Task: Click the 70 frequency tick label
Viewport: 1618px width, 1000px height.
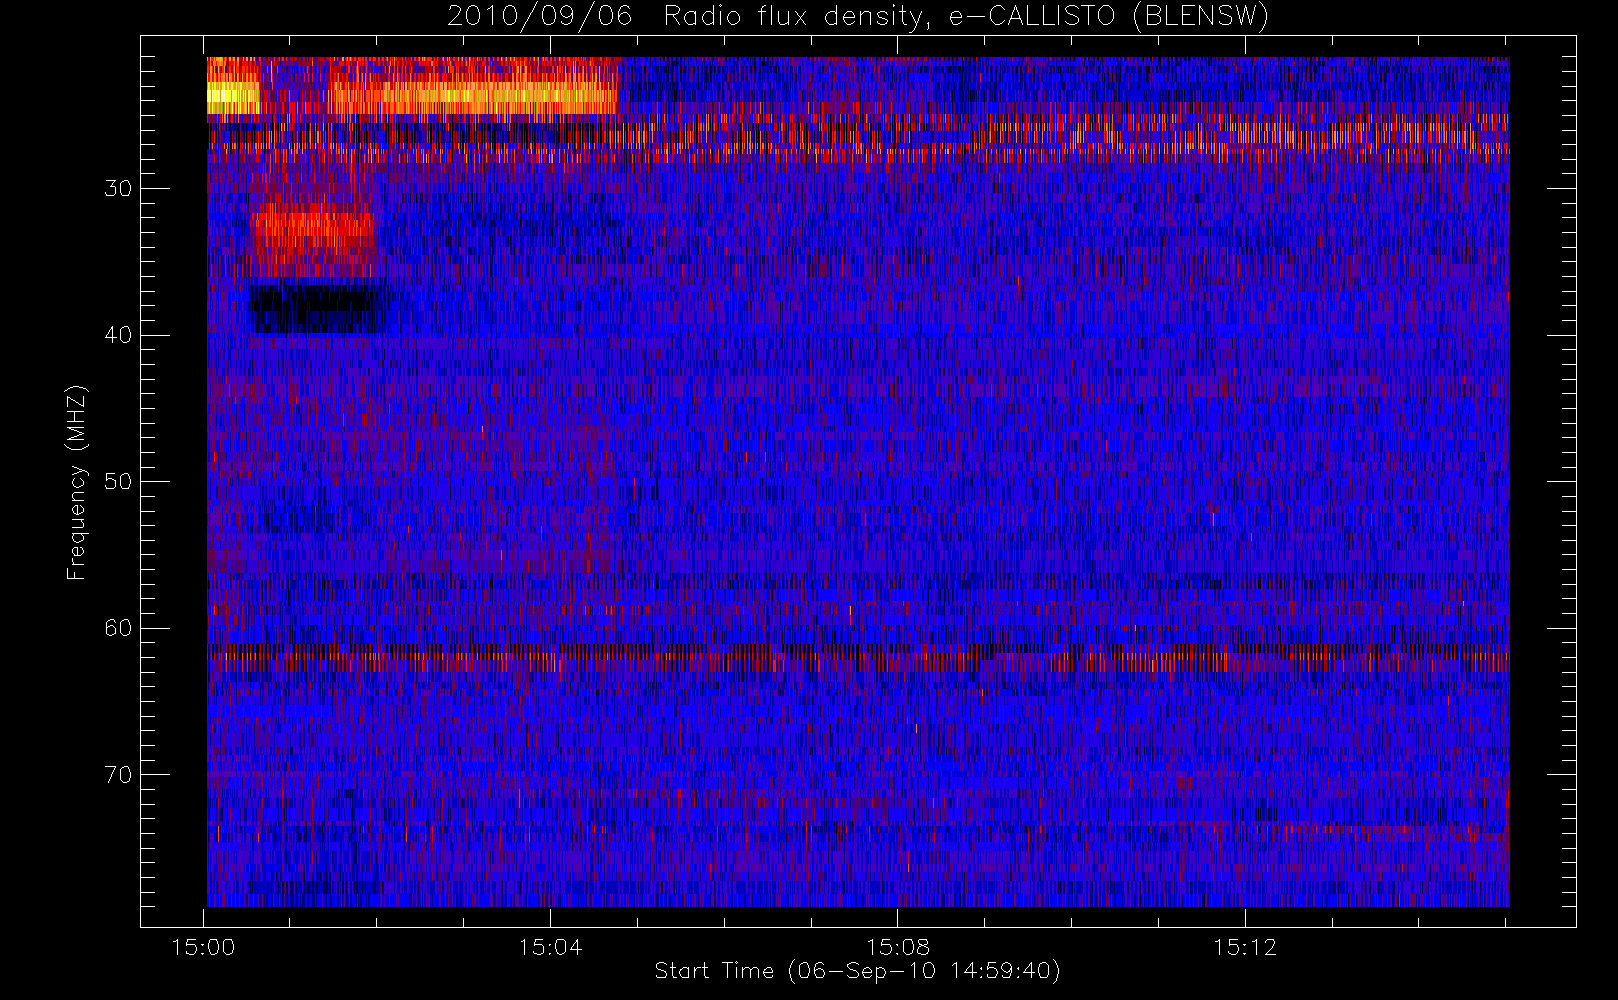Action: (x=118, y=774)
